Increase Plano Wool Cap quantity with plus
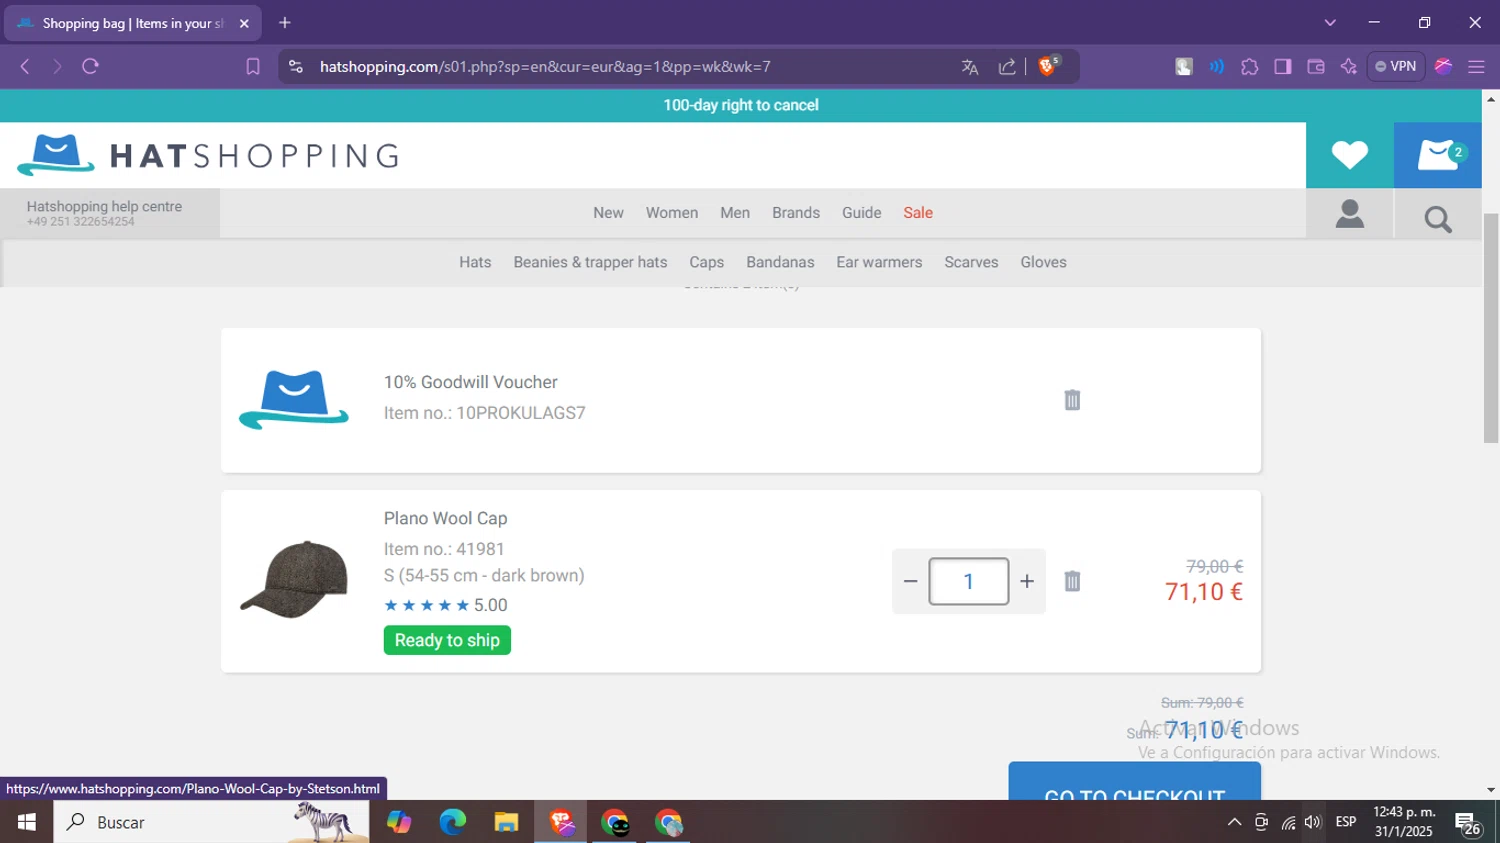This screenshot has height=843, width=1500. click(1027, 581)
